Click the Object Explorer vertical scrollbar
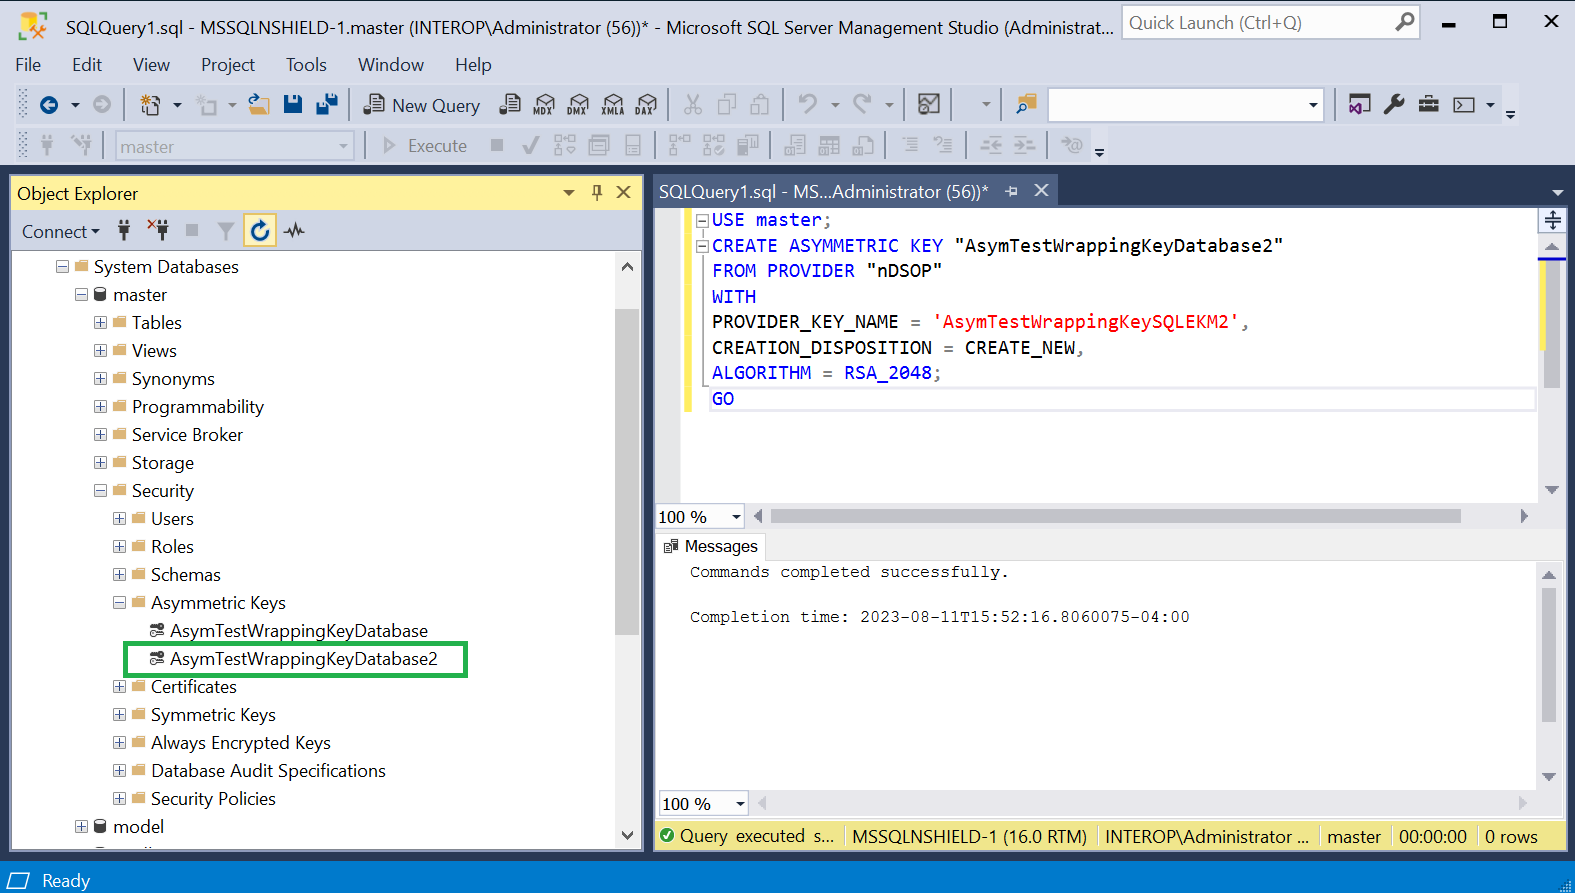 627,471
